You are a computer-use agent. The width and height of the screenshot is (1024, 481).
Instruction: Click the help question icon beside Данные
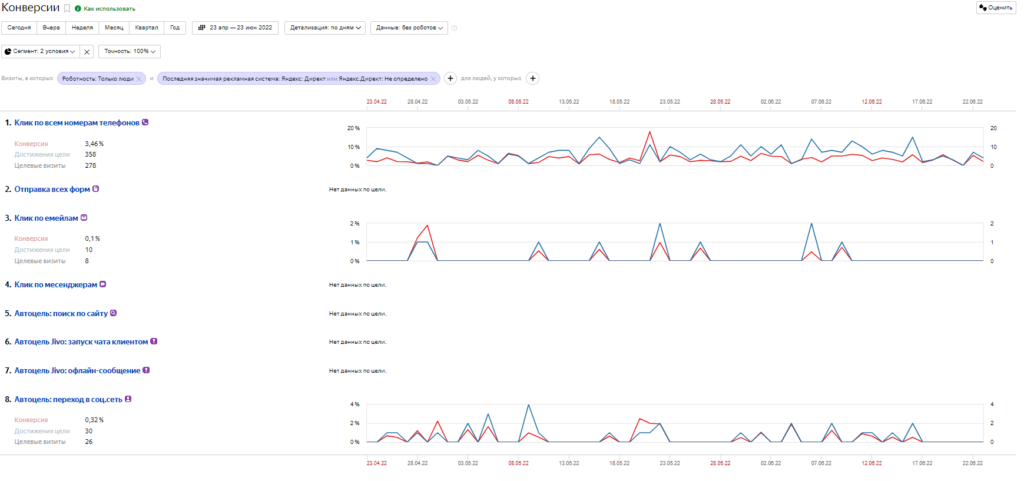pyautogui.click(x=455, y=28)
